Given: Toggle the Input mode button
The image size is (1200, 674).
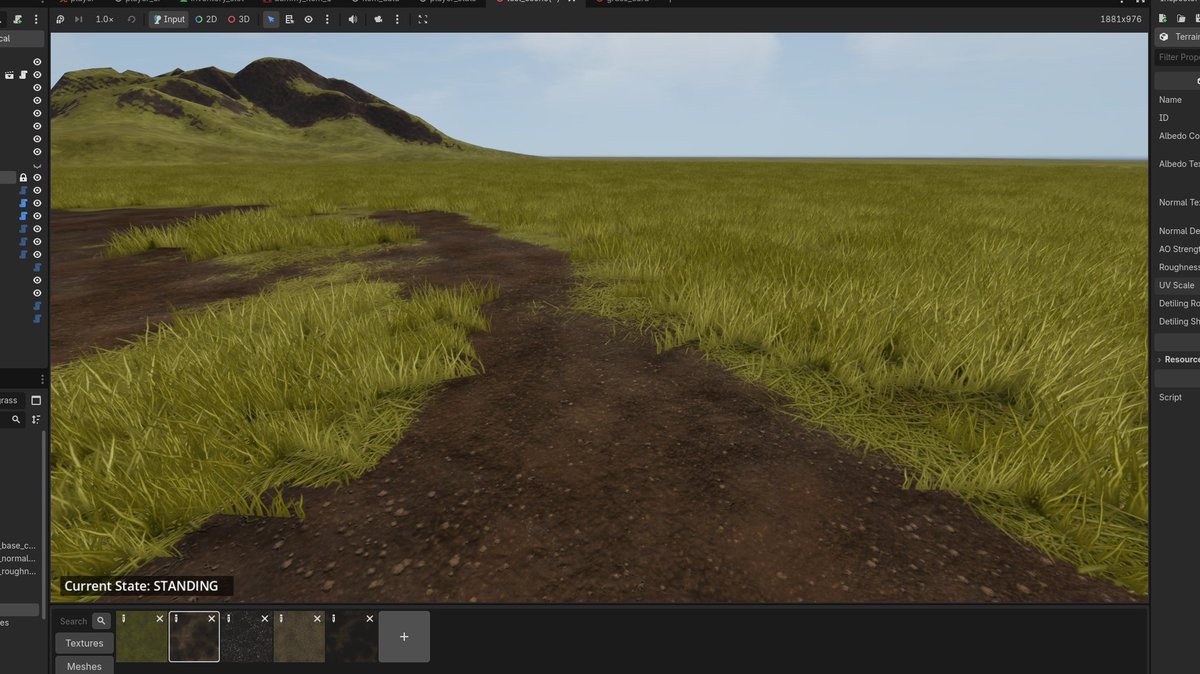Looking at the screenshot, I should coord(168,19).
